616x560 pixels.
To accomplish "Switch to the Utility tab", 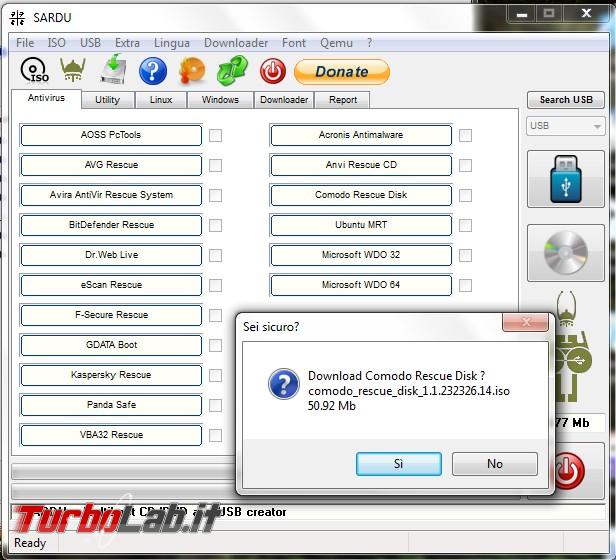I will [x=107, y=100].
